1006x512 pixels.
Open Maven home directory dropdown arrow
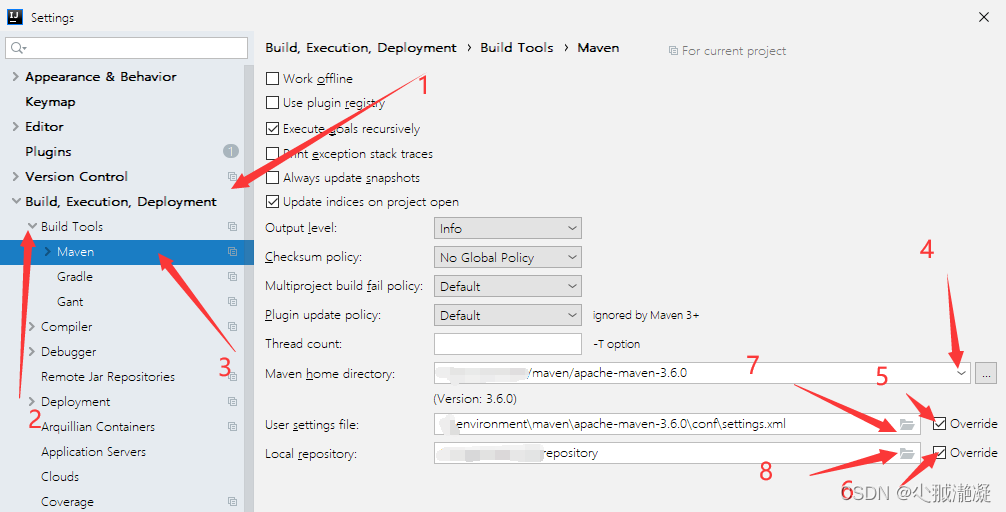tap(960, 373)
